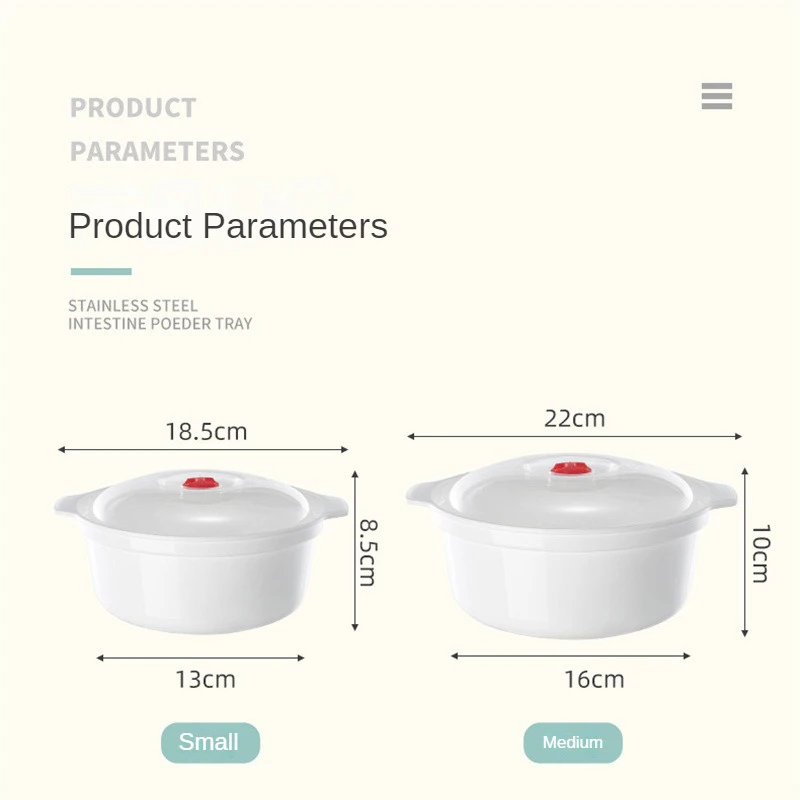Select the Small size button
Image resolution: width=800 pixels, height=800 pixels.
209,742
